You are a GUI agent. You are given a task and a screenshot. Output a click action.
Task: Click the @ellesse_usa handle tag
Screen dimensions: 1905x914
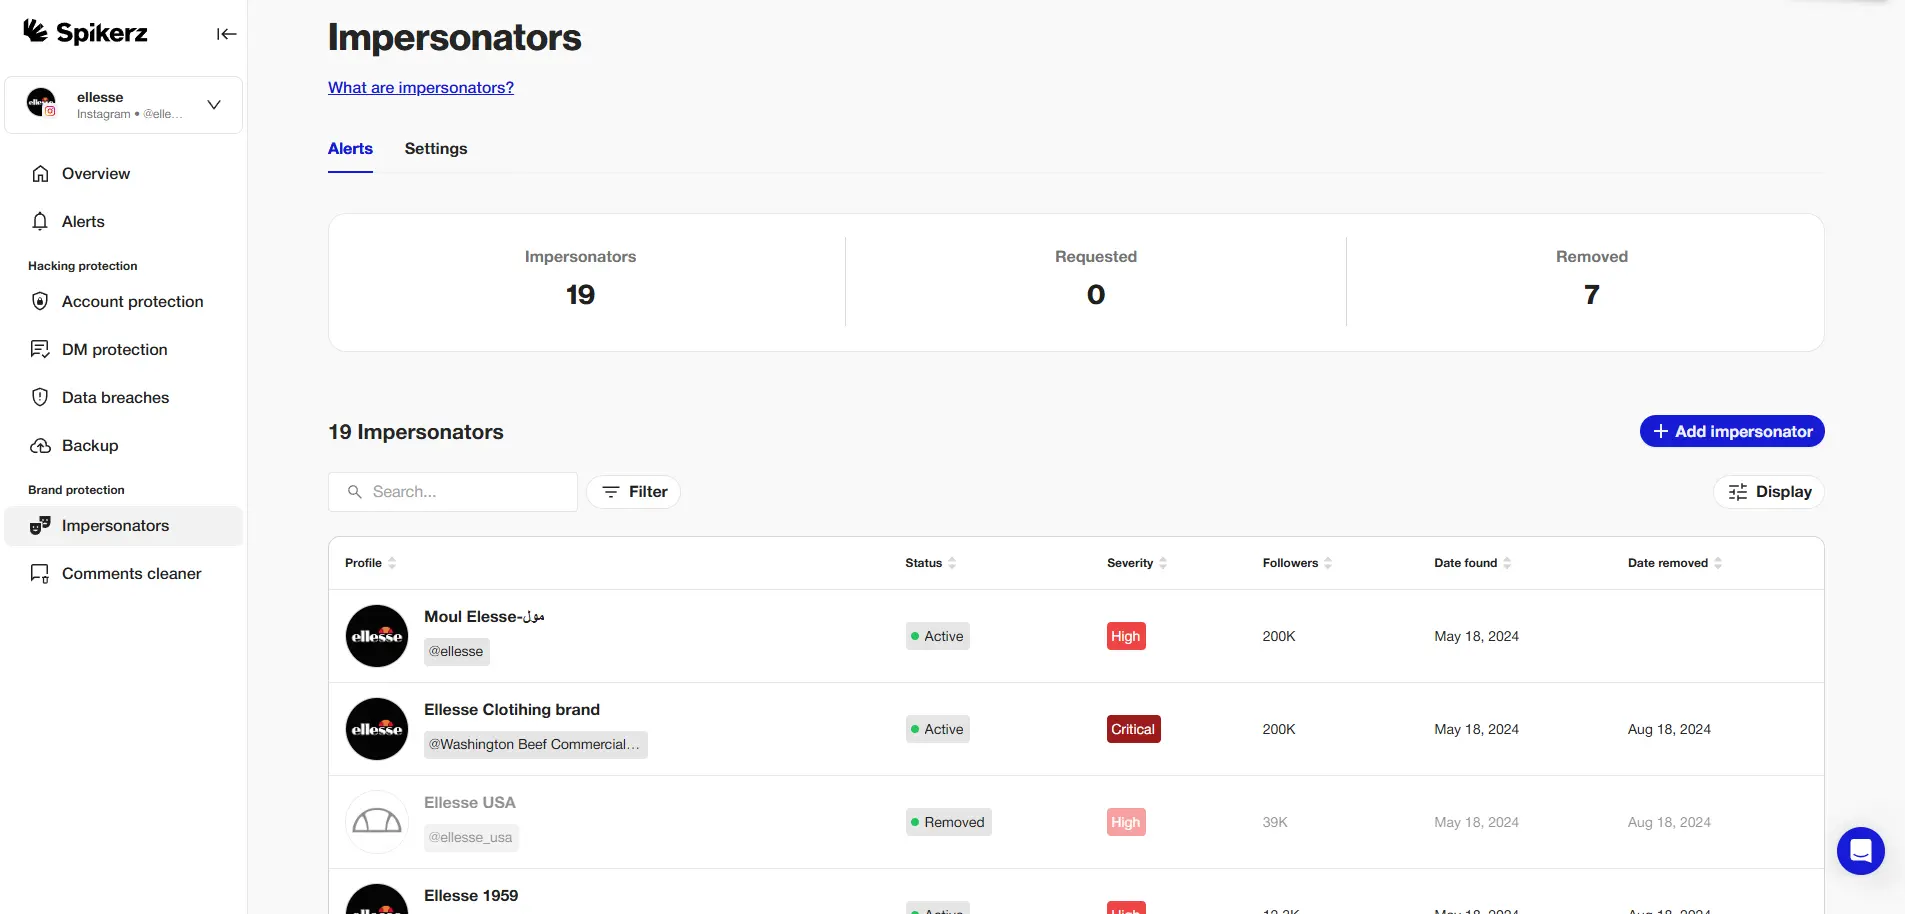[x=471, y=838]
